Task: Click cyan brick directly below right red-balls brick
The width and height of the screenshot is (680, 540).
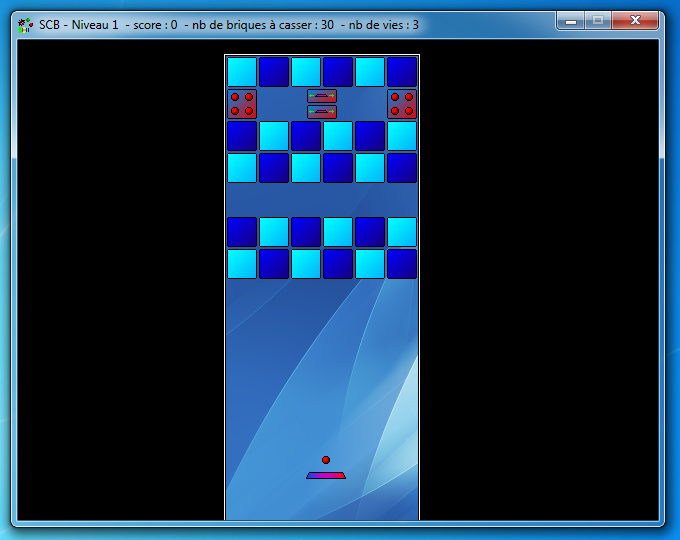Action: click(x=402, y=136)
